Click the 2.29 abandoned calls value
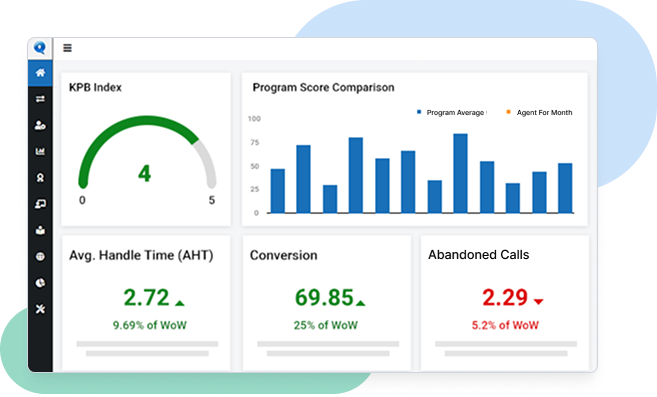The image size is (657, 397). [505, 297]
